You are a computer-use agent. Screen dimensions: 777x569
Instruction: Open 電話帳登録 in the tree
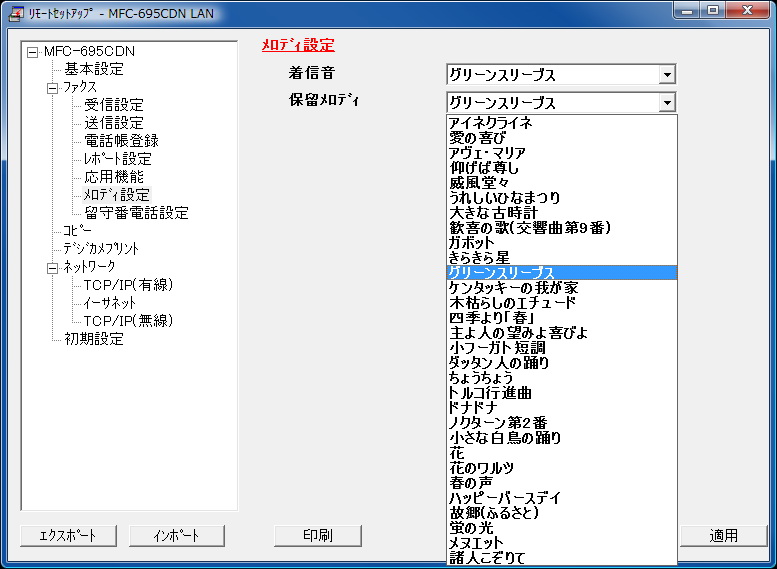click(121, 141)
